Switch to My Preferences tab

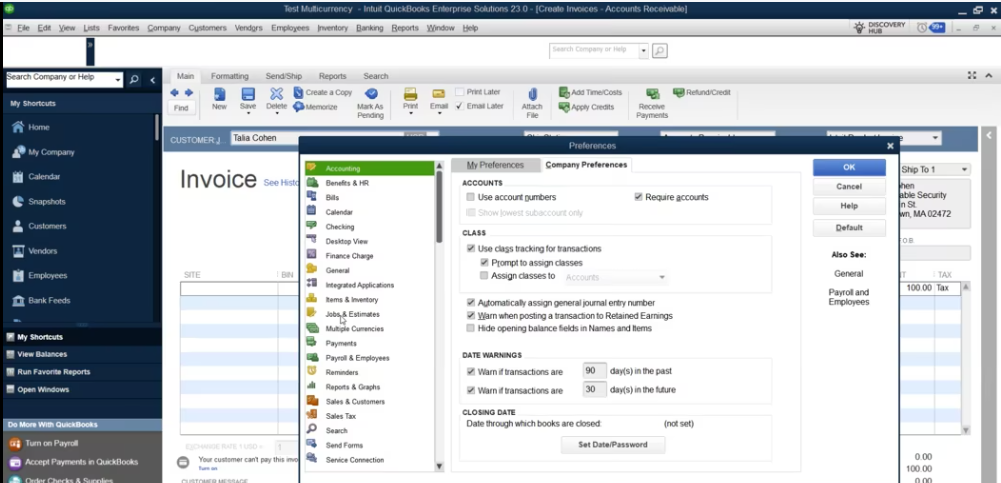point(495,165)
